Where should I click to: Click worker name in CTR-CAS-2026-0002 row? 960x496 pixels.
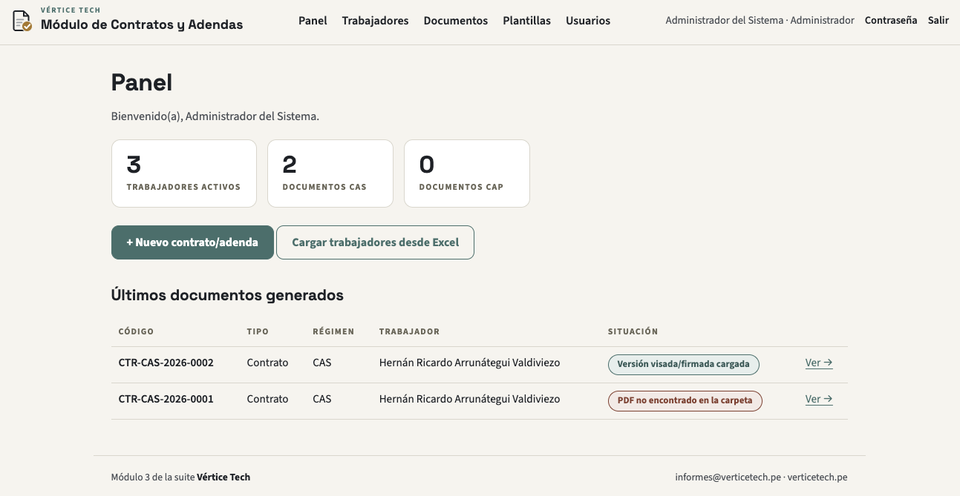click(469, 363)
